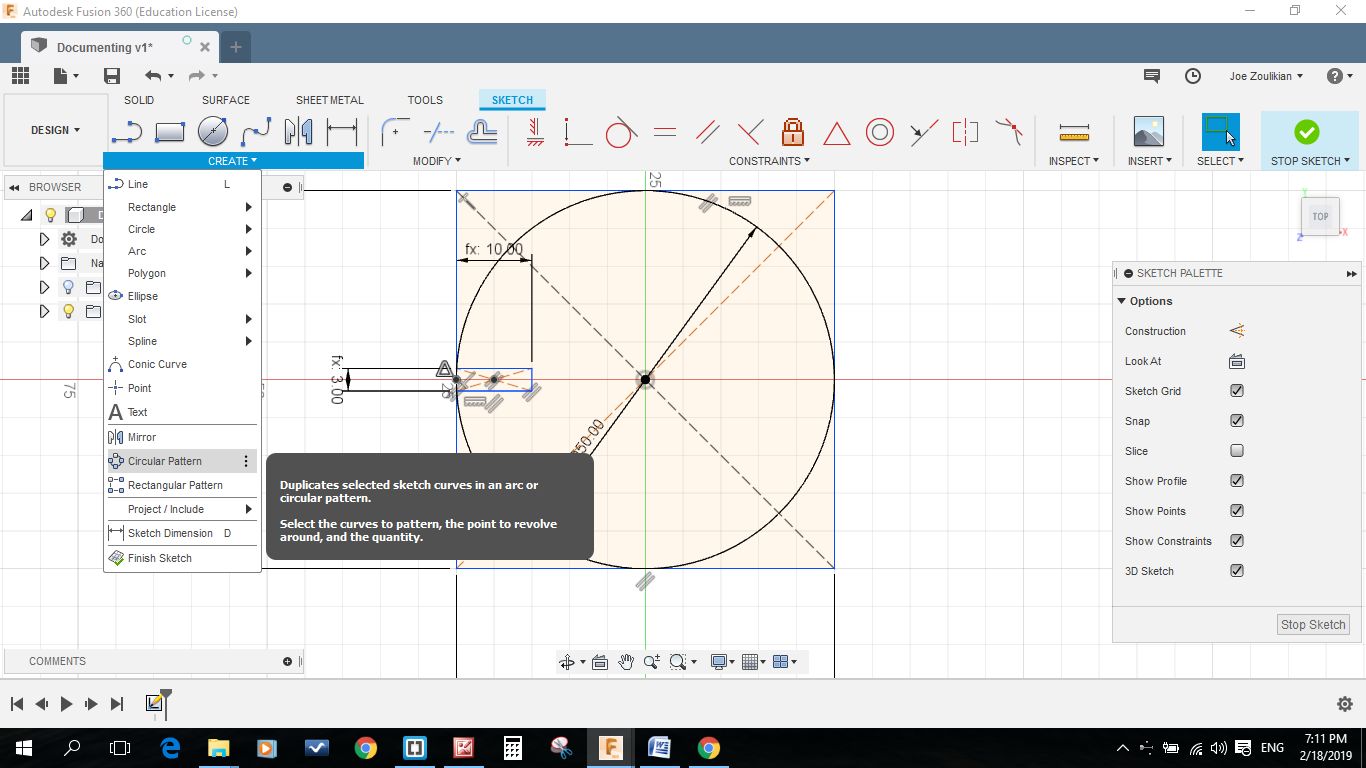This screenshot has height=768, width=1366.
Task: Toggle the Show Profile checkbox
Action: [1237, 481]
